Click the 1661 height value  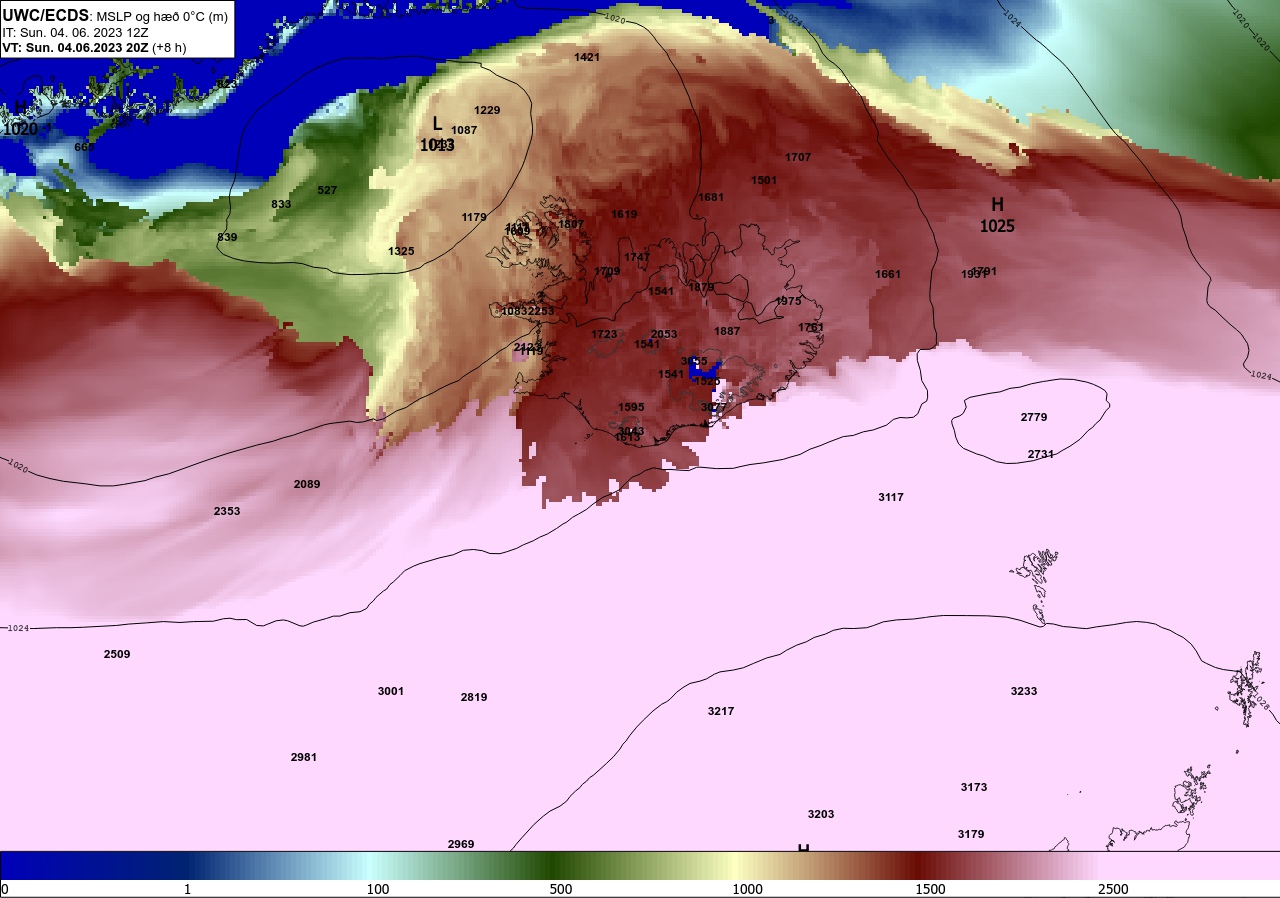tap(888, 274)
